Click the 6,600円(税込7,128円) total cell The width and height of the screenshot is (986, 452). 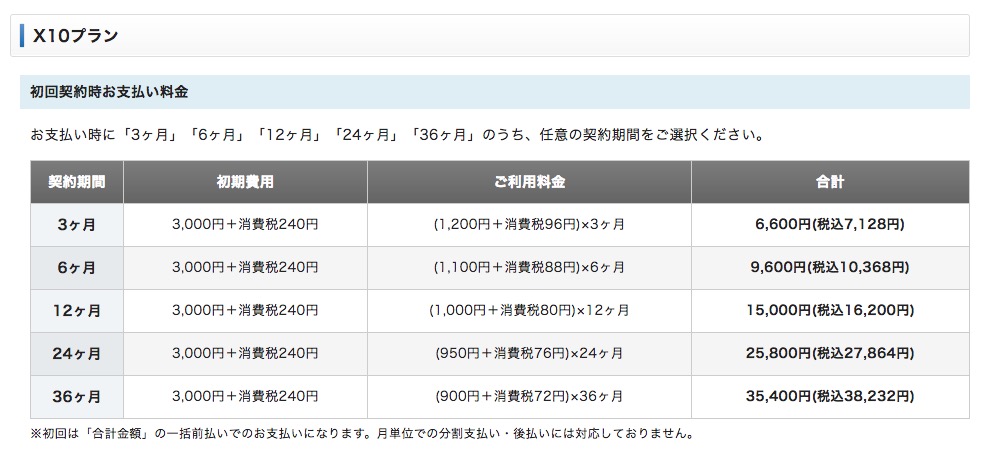point(829,225)
